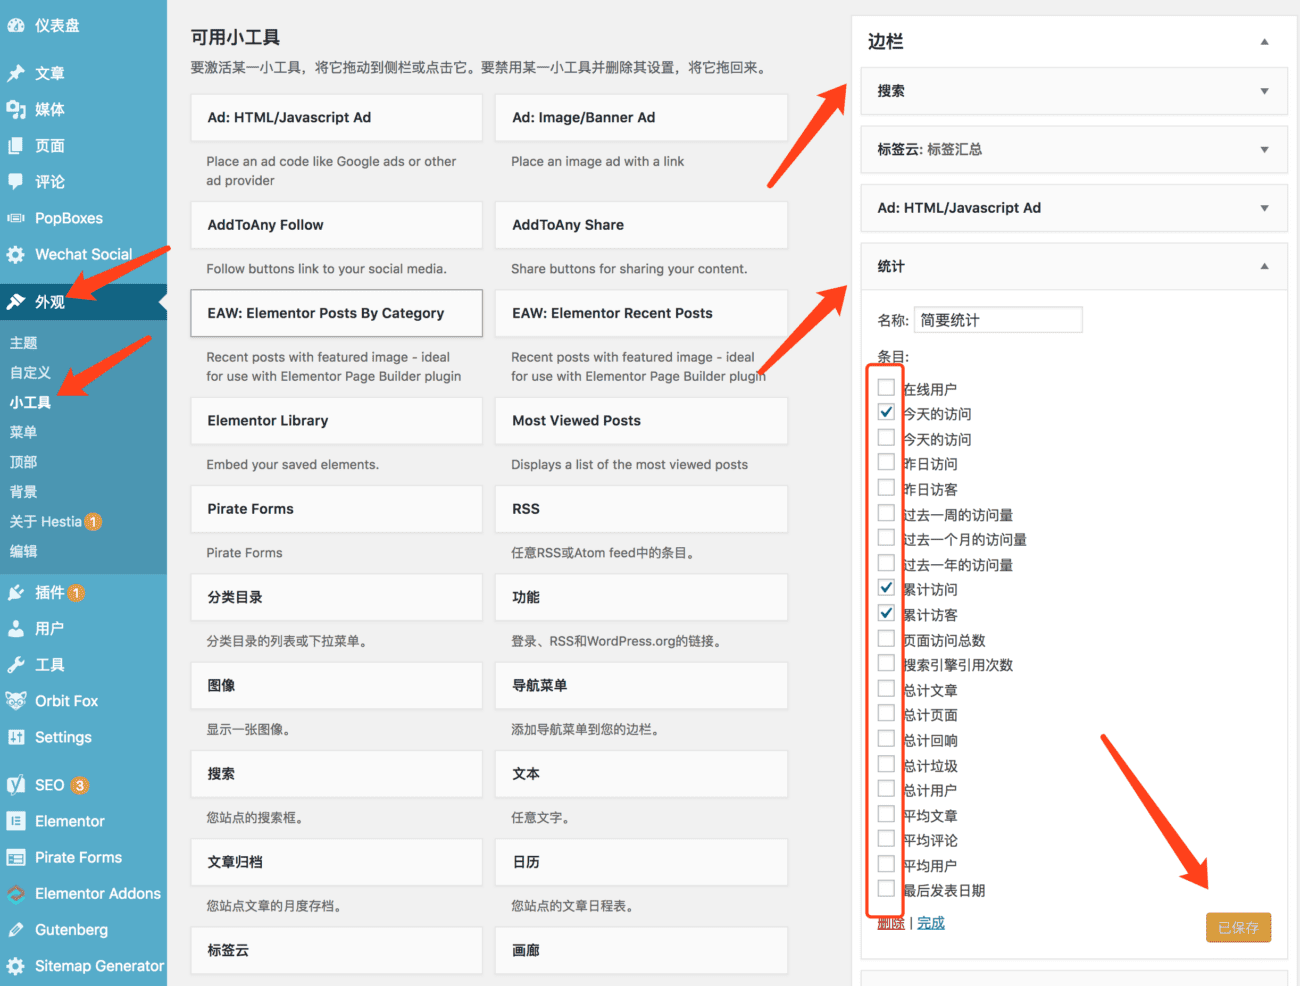Click the 评论 comment bubble icon

(19, 181)
